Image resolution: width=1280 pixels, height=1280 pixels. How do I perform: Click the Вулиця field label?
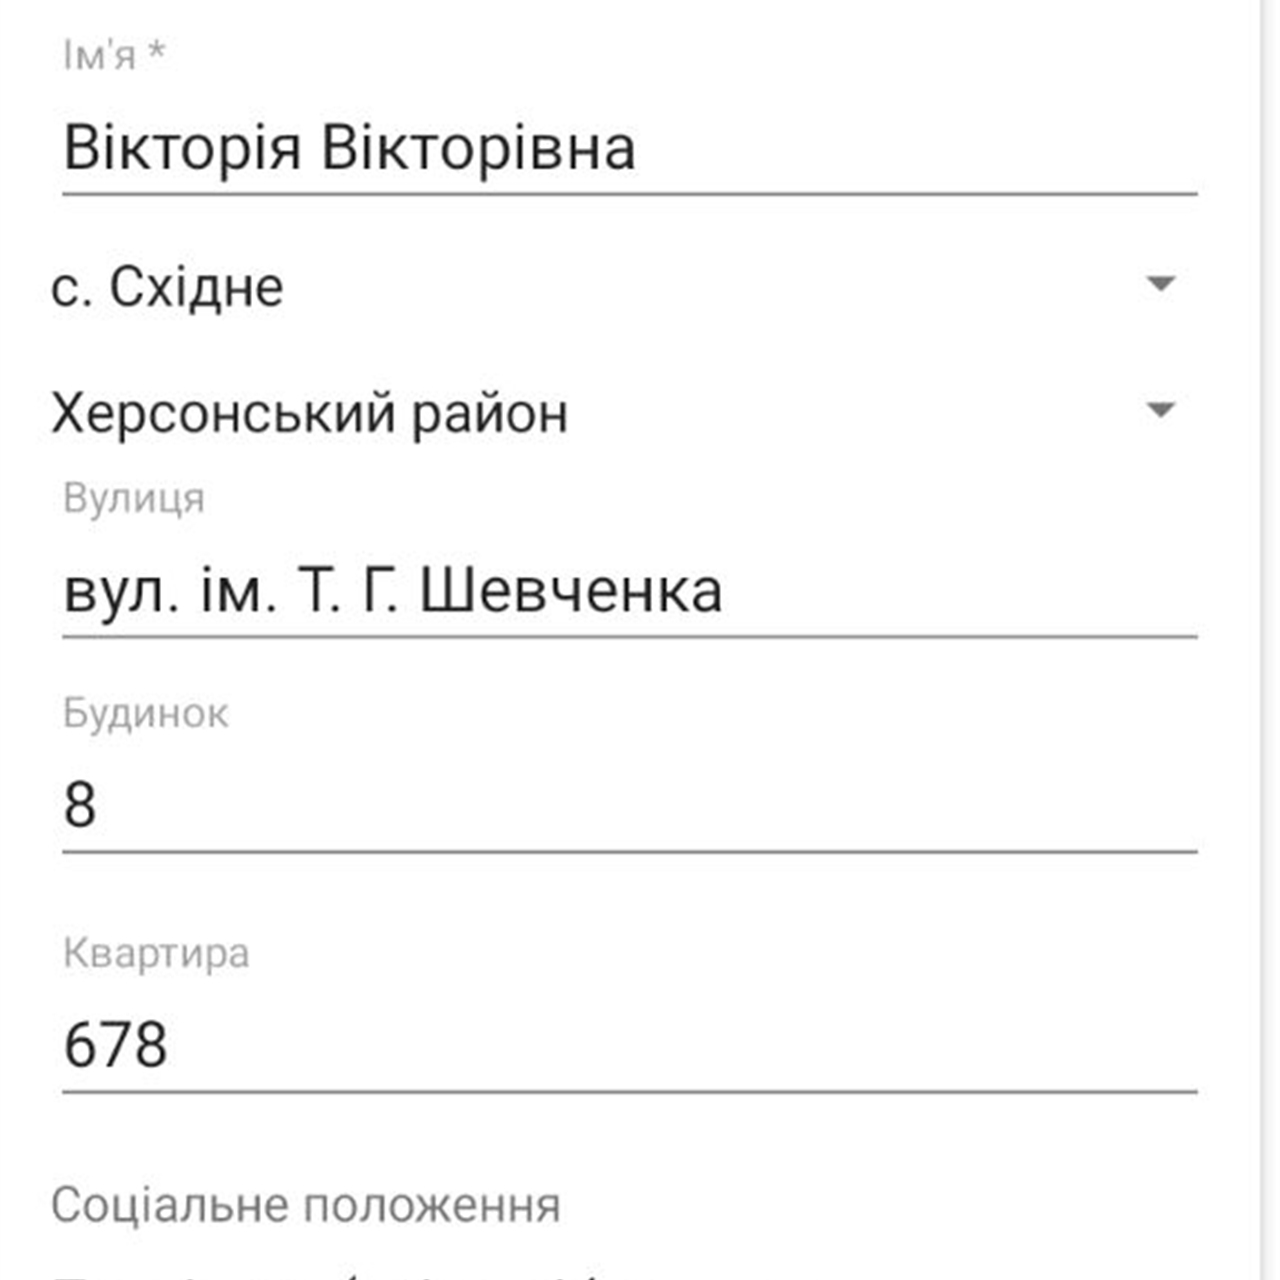[x=133, y=498]
